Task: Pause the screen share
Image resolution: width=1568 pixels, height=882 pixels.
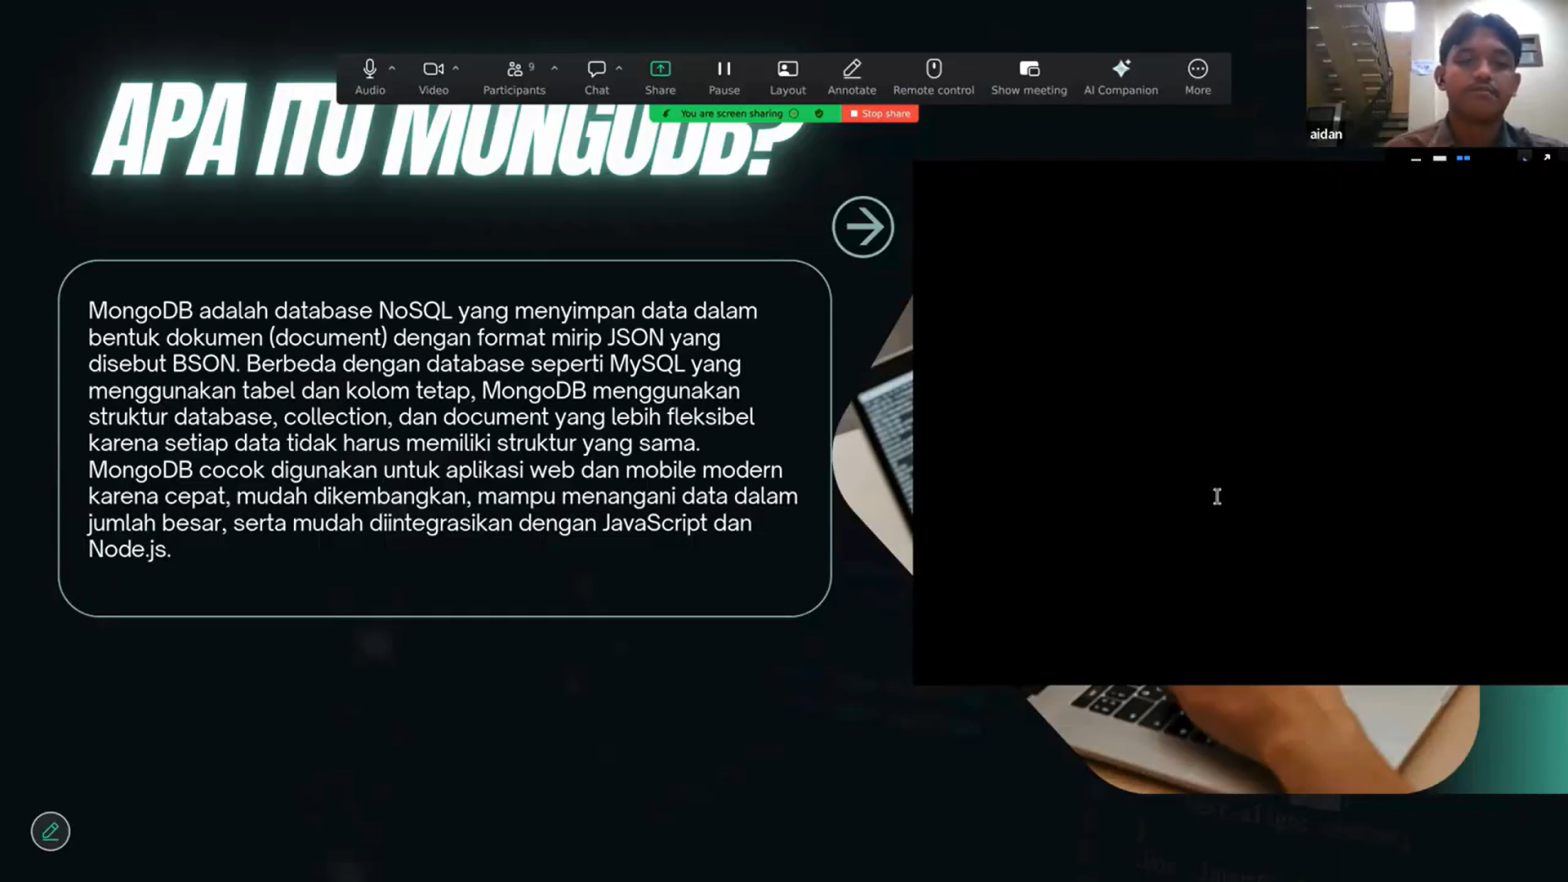Action: tap(724, 70)
